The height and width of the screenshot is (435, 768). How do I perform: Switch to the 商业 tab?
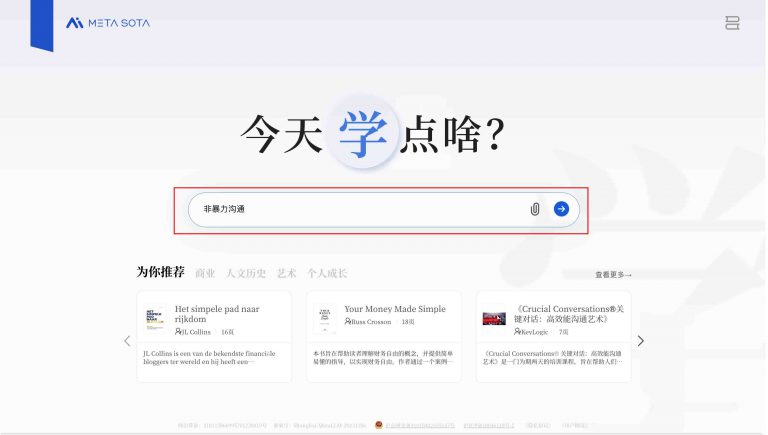[205, 273]
